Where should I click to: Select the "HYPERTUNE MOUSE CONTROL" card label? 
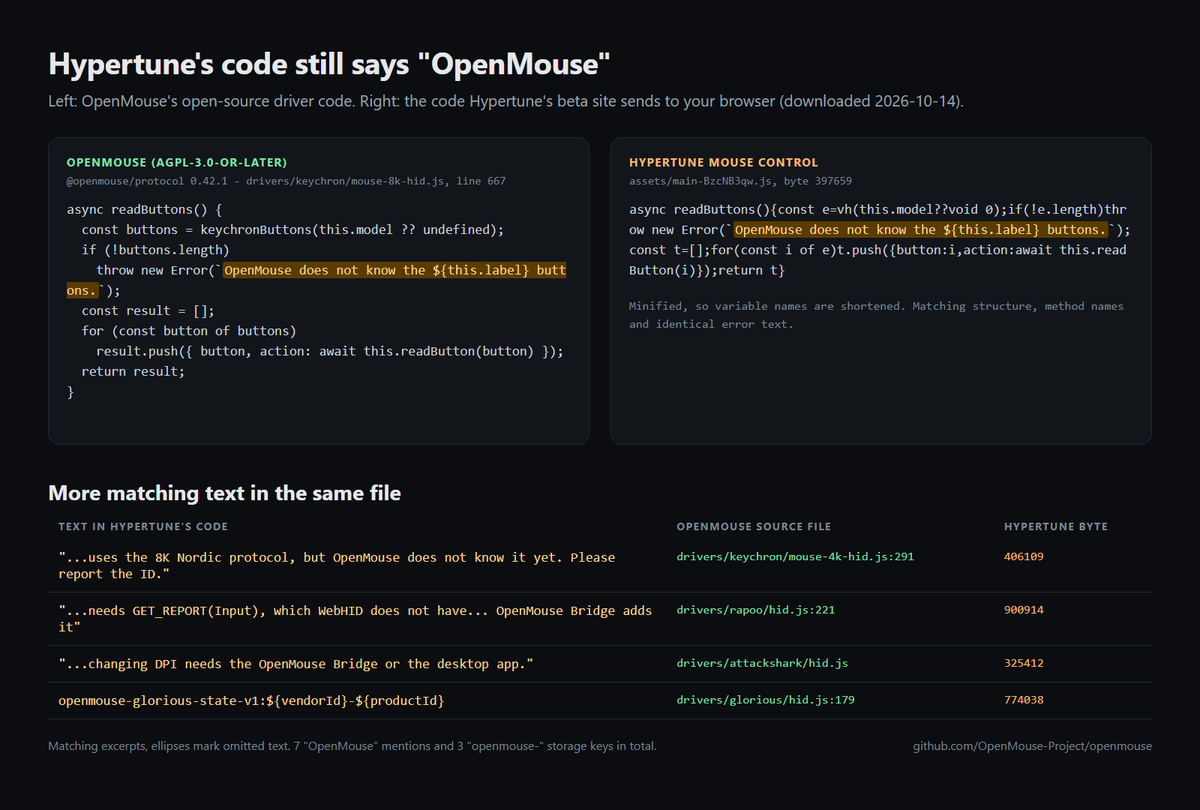point(723,162)
